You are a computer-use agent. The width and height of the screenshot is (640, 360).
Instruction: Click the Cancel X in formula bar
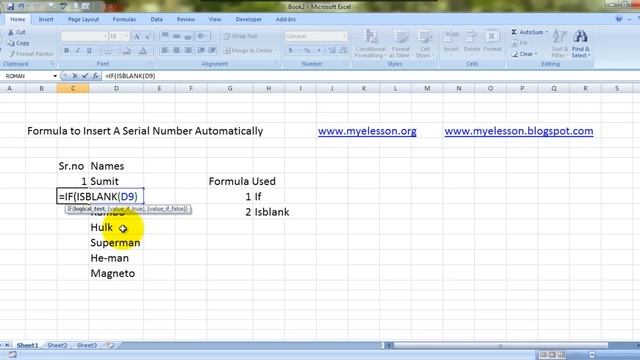(x=75, y=76)
